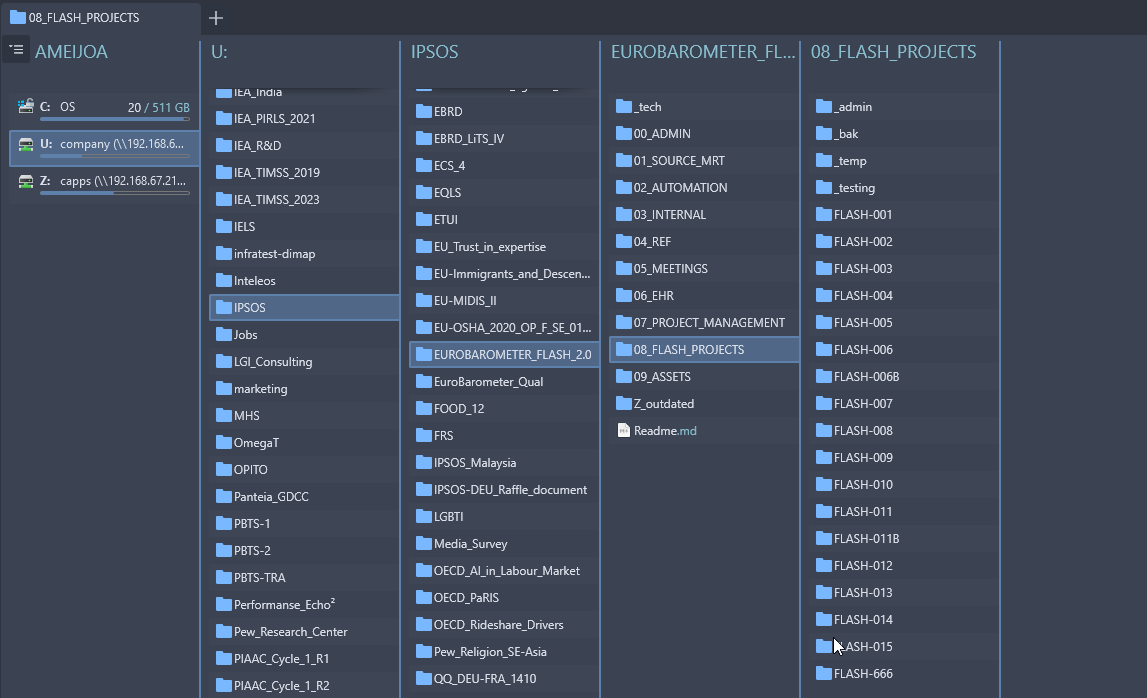Open the MHS folder
Image resolution: width=1147 pixels, height=698 pixels.
tap(304, 416)
